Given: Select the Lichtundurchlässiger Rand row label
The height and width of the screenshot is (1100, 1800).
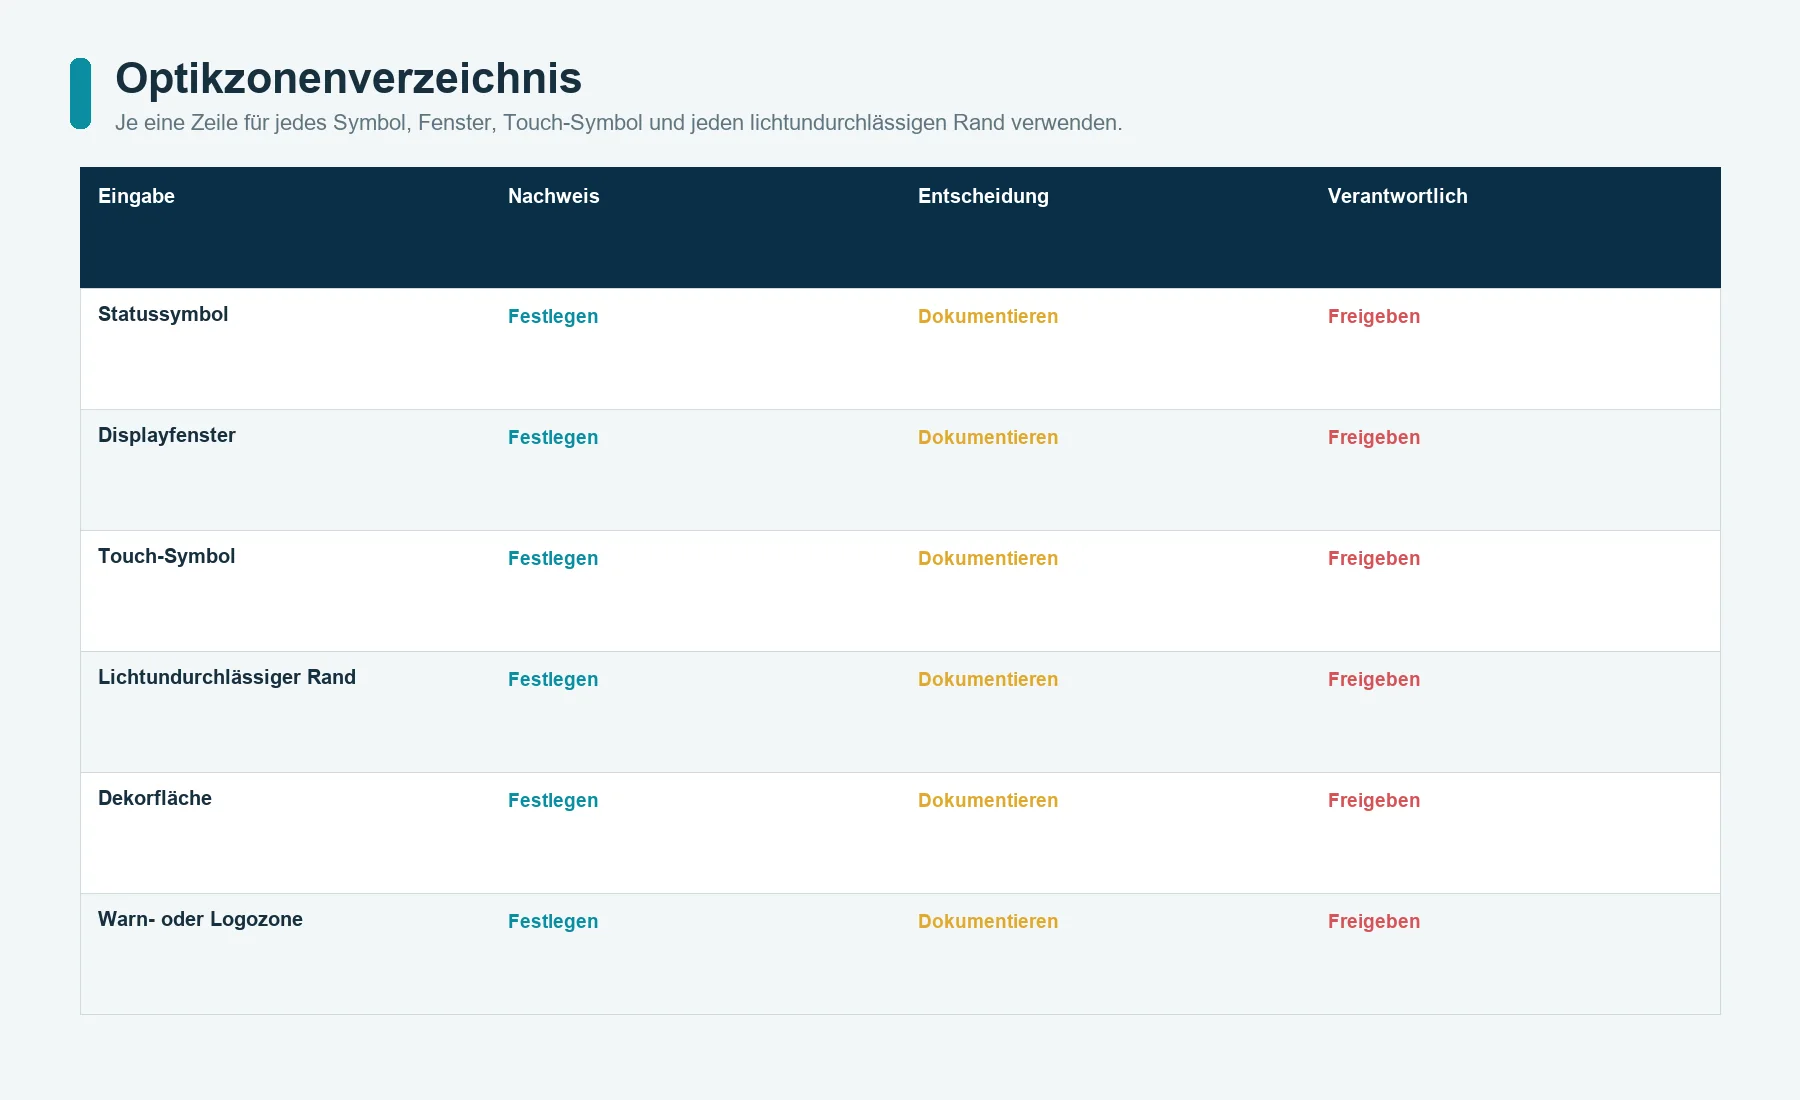Looking at the screenshot, I should 227,678.
